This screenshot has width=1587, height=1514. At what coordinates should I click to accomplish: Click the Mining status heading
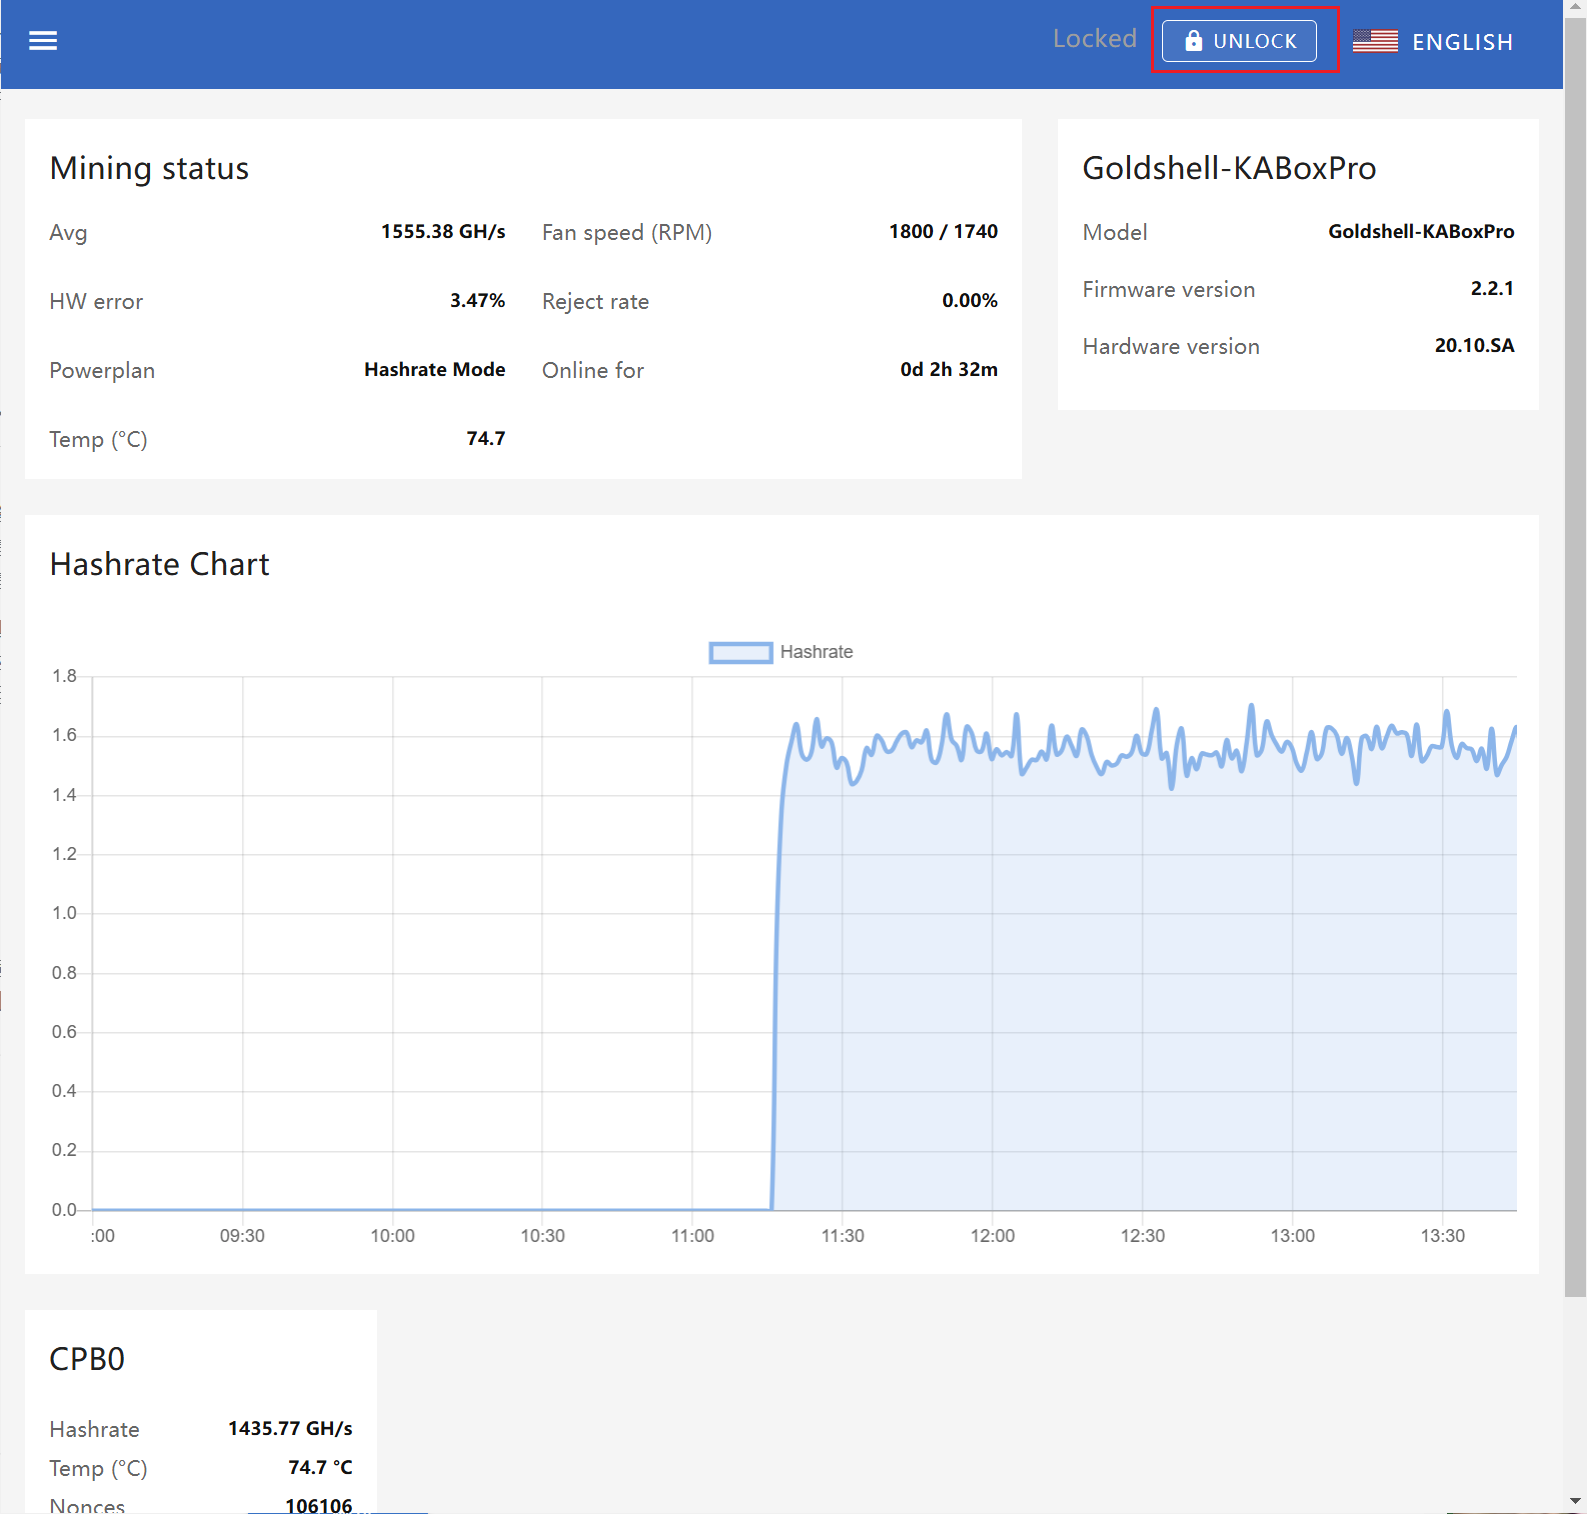coord(149,168)
